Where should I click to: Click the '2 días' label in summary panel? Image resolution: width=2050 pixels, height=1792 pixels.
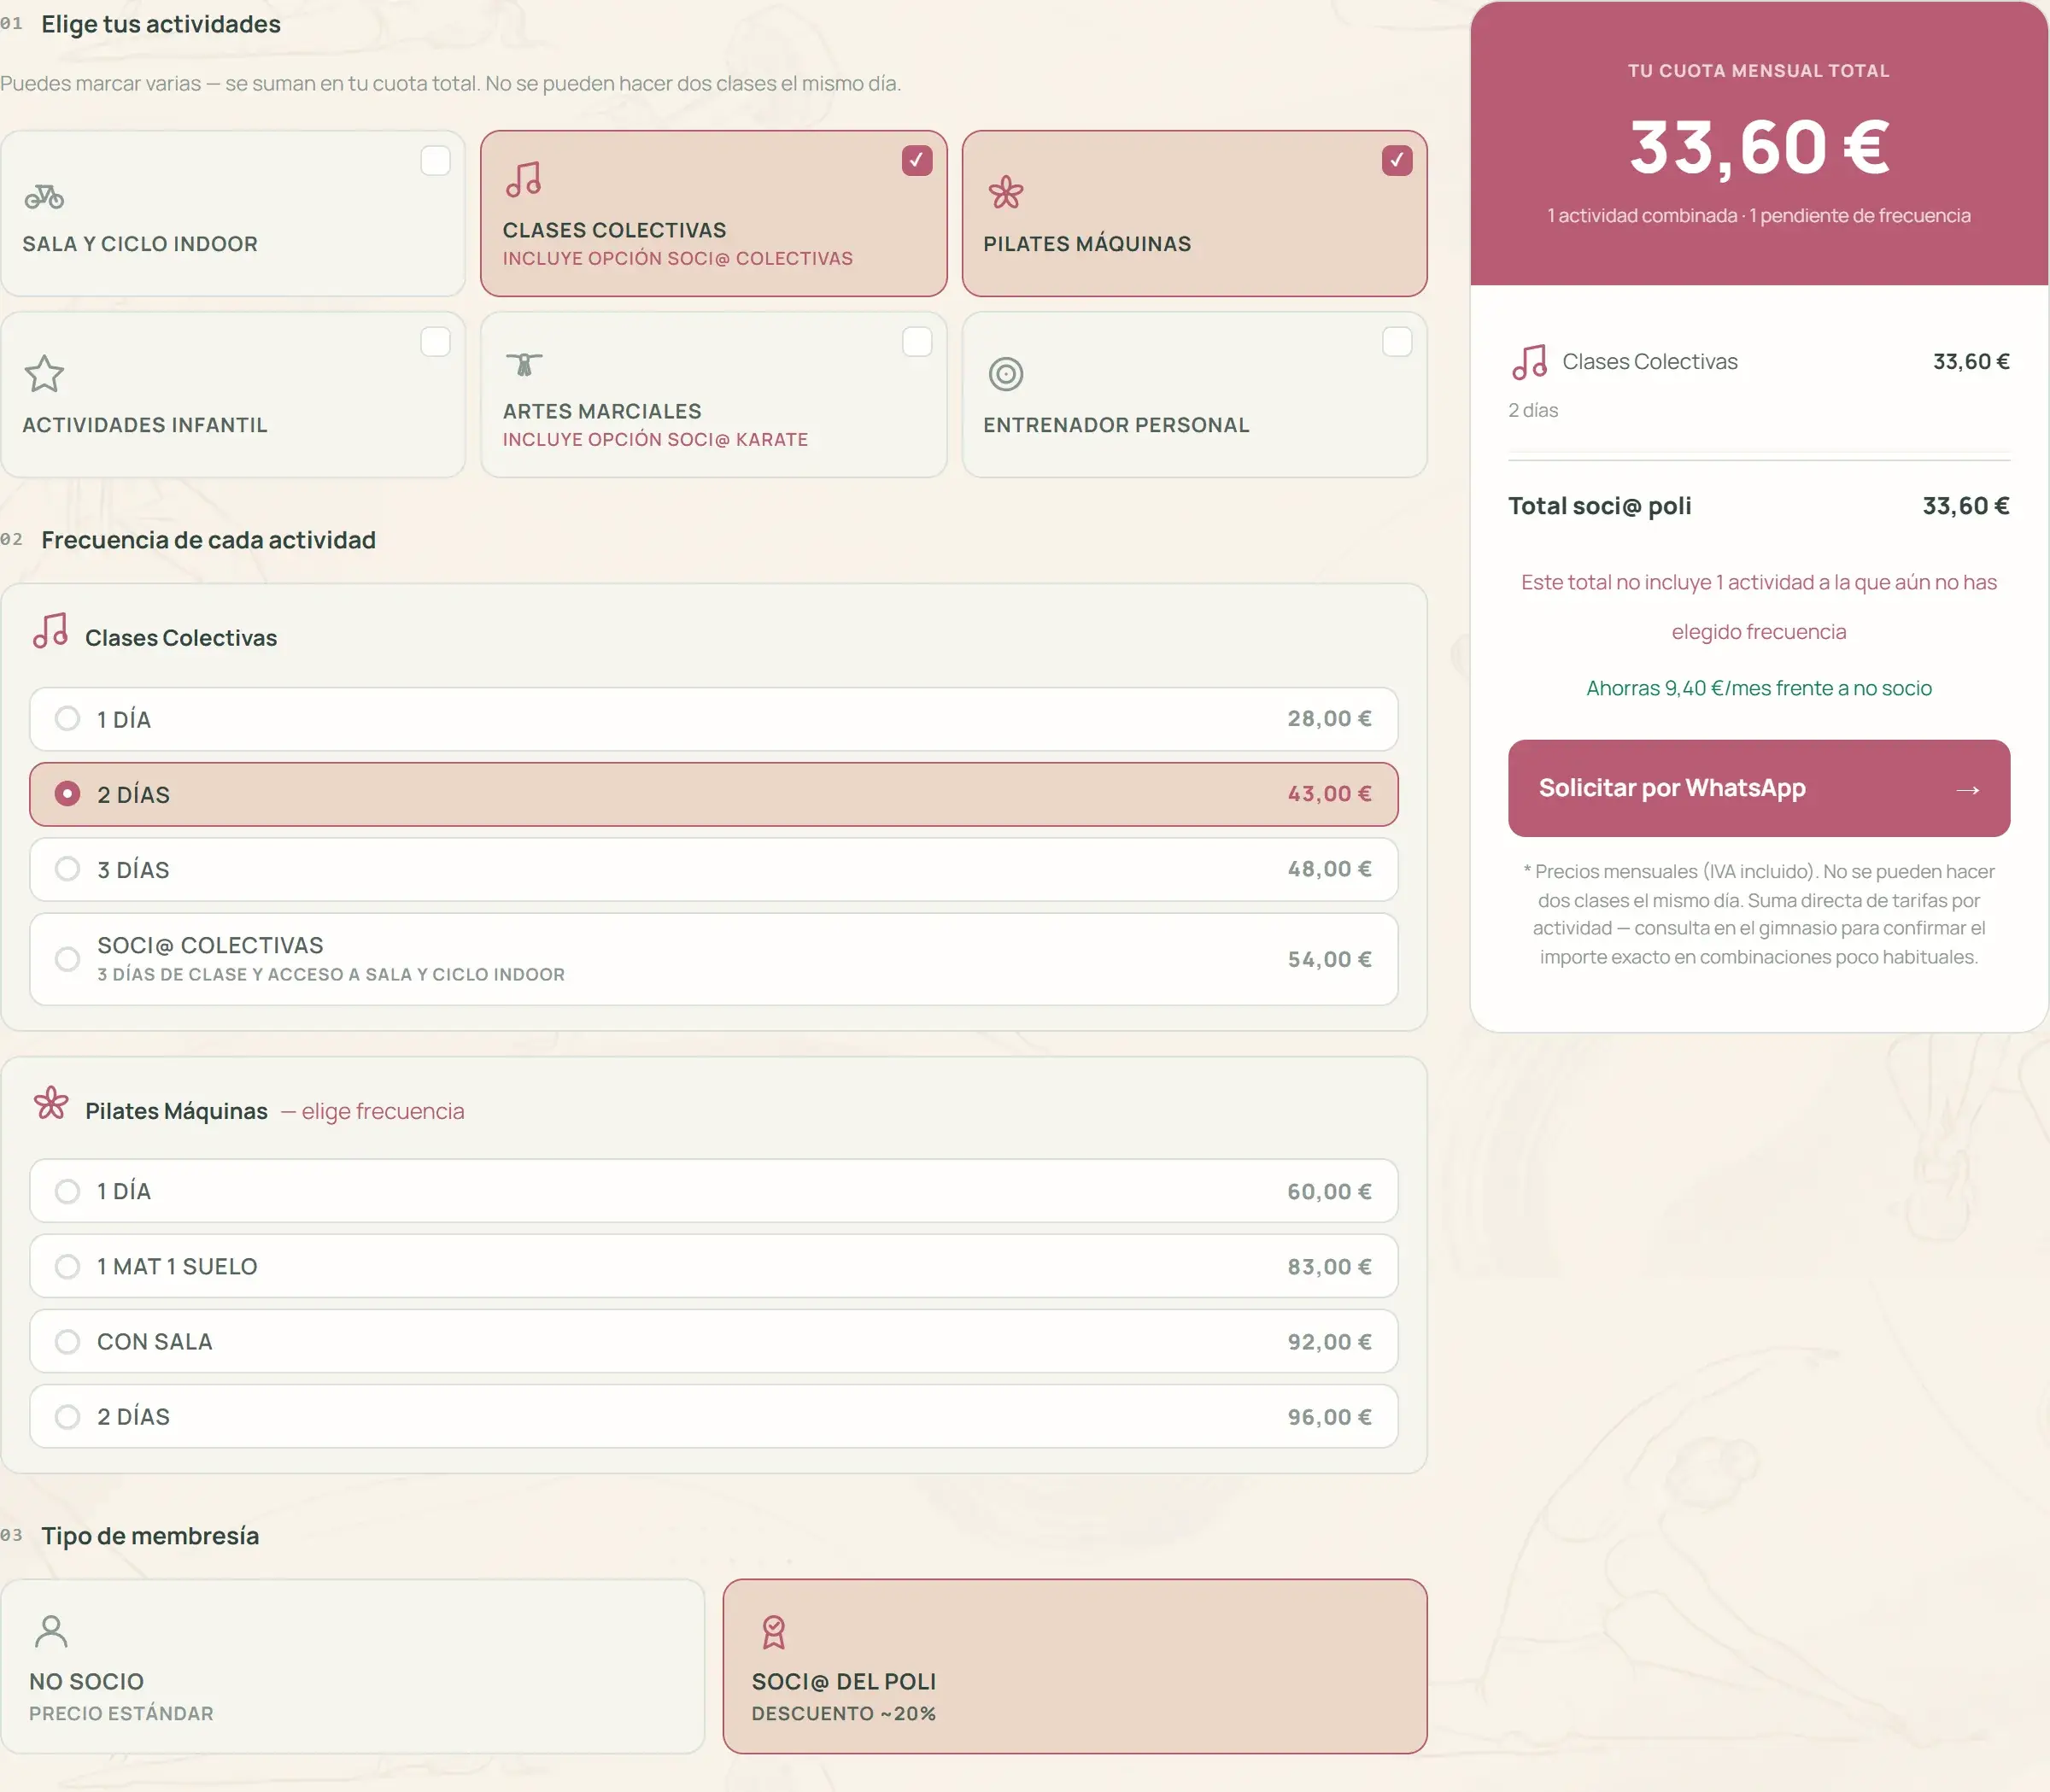click(x=1533, y=410)
